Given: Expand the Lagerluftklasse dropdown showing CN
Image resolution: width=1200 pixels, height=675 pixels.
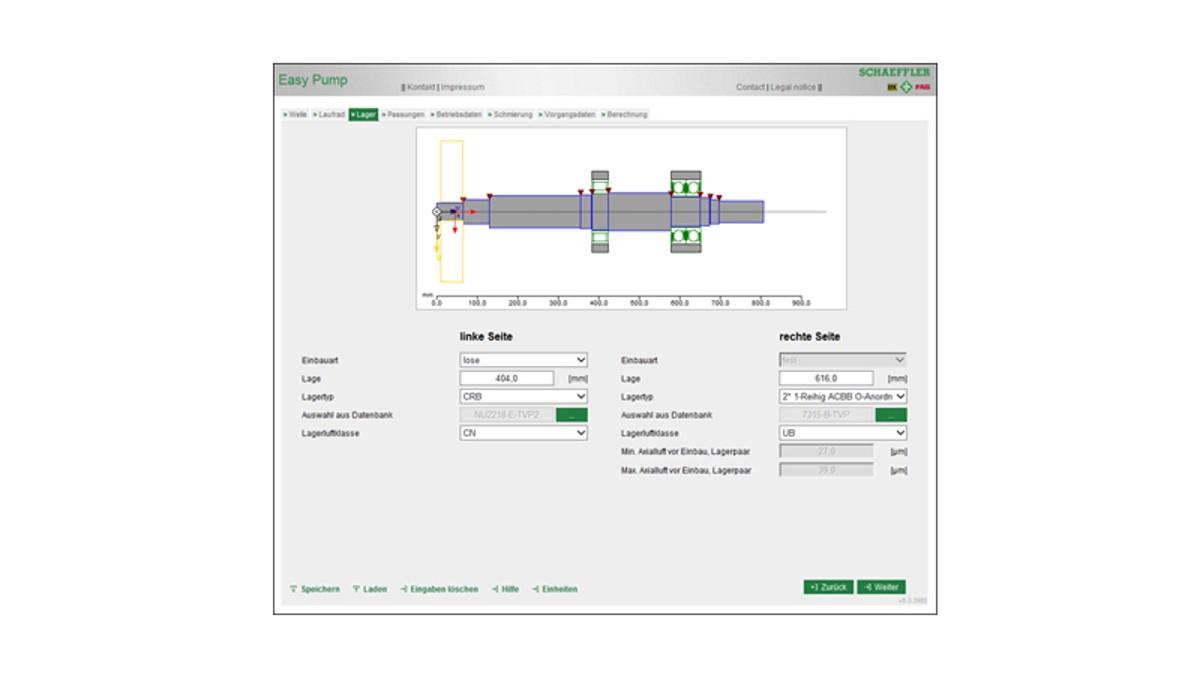Looking at the screenshot, I should [x=523, y=433].
